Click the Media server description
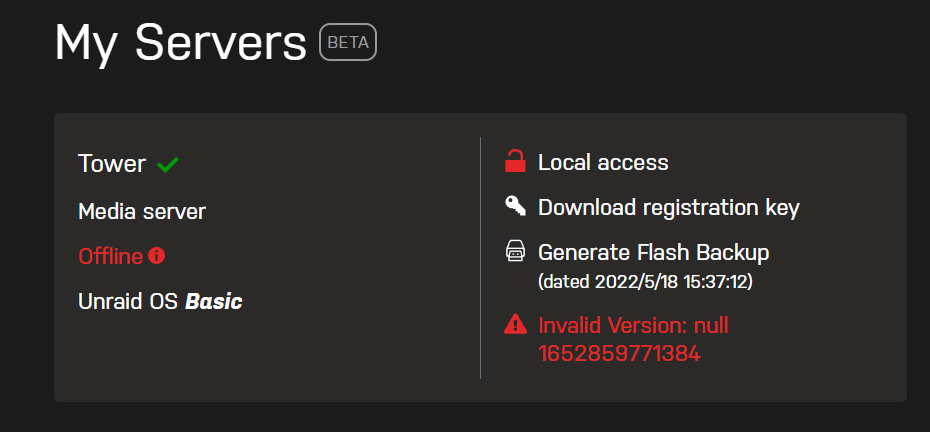The height and width of the screenshot is (432, 930). click(142, 211)
